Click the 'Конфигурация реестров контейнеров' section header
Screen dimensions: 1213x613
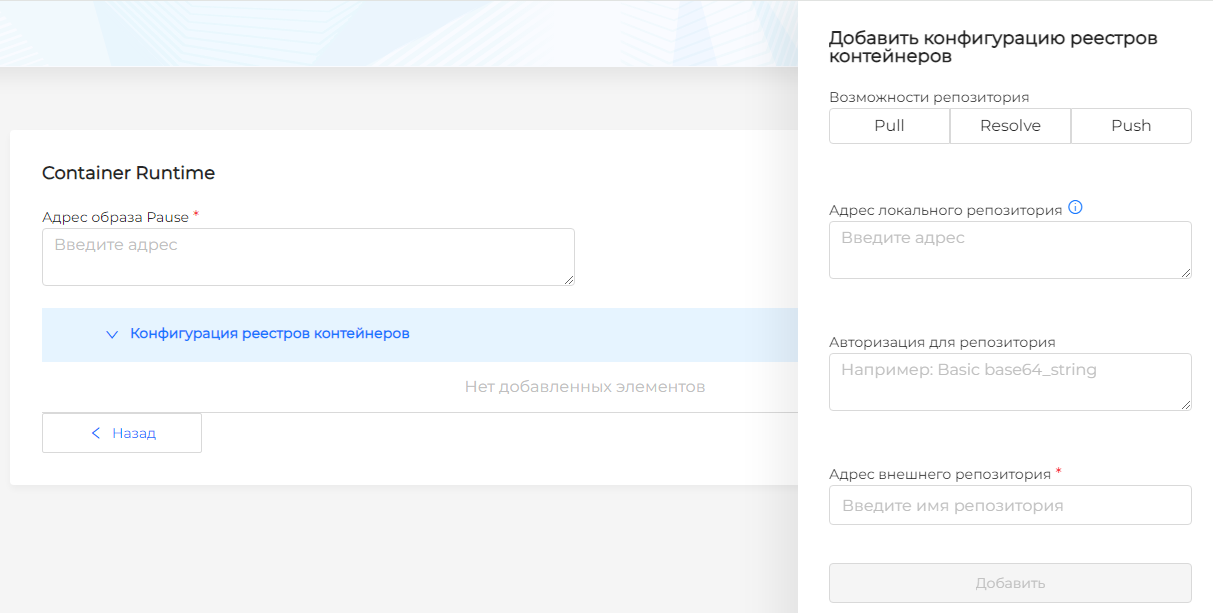270,334
